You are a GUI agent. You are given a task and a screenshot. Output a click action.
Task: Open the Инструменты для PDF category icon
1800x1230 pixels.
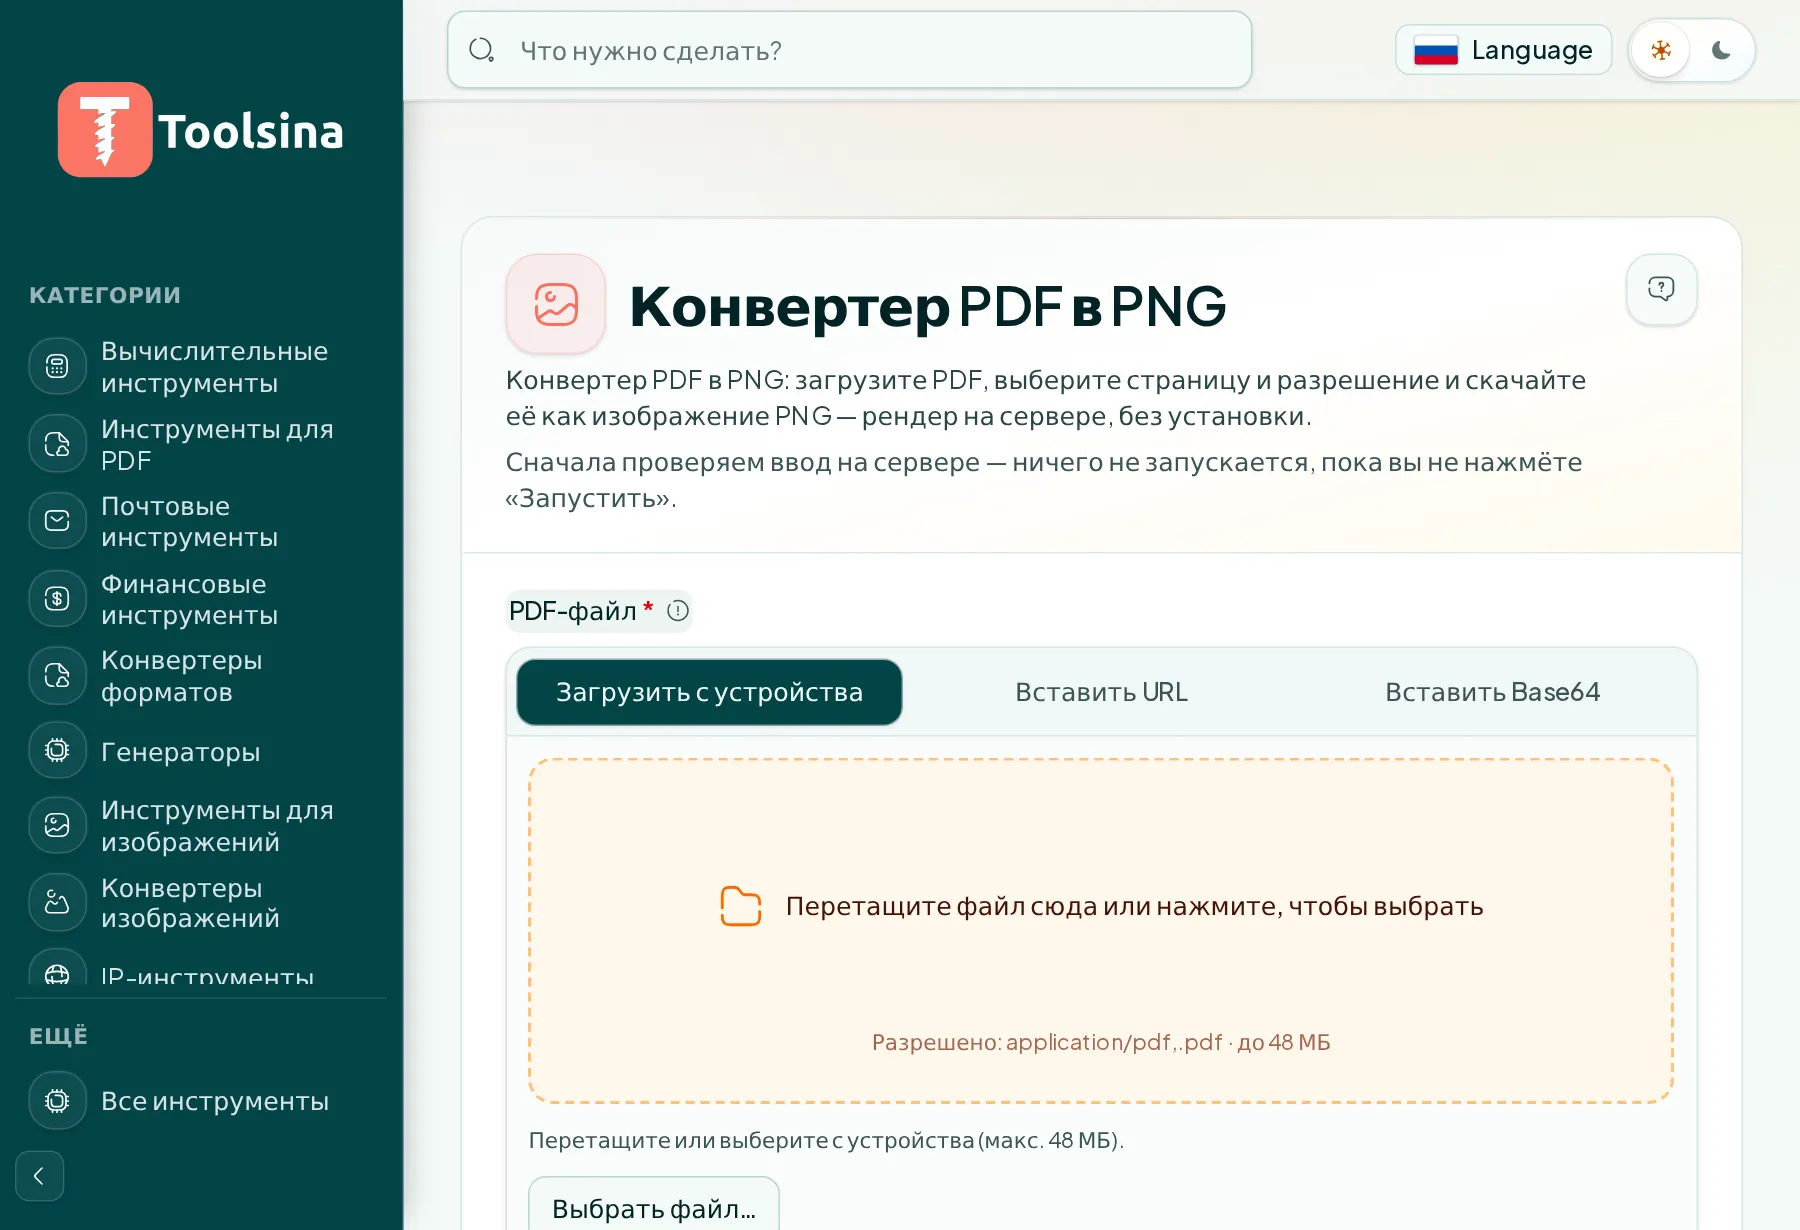57,444
